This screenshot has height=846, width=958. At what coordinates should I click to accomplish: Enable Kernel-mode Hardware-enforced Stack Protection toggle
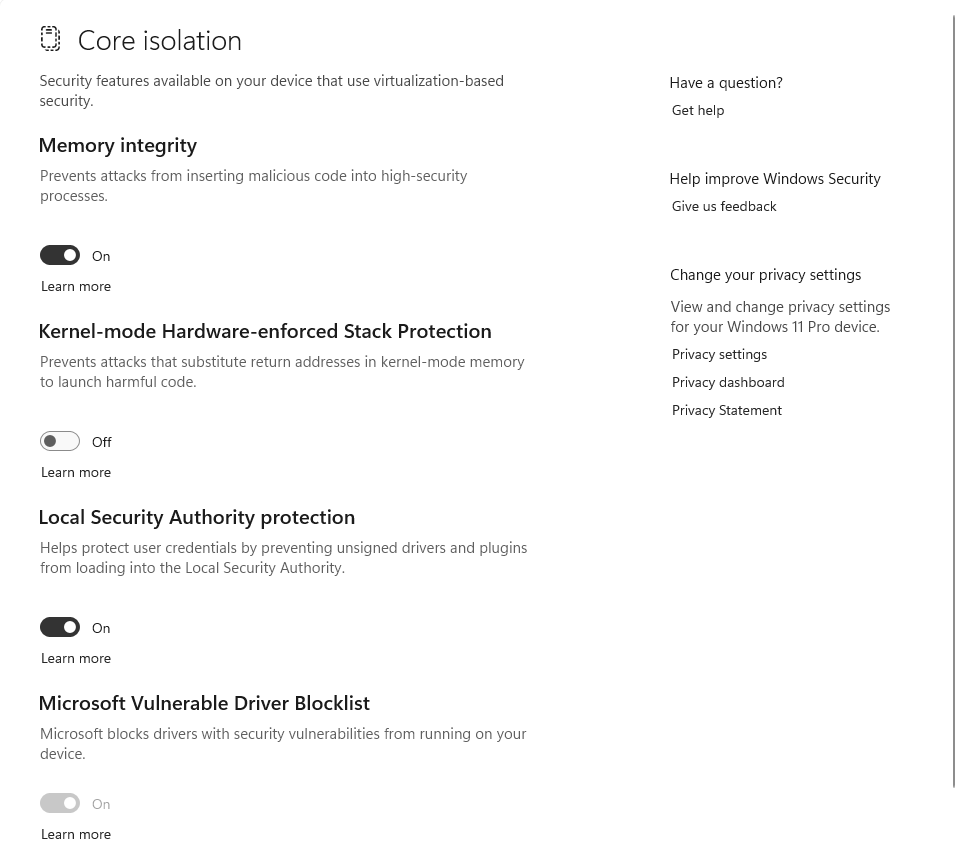point(60,442)
